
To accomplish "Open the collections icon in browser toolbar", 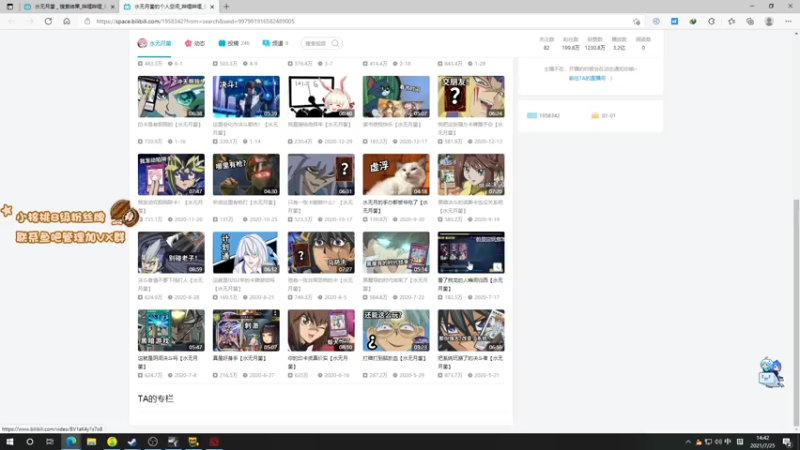I will tap(750, 21).
